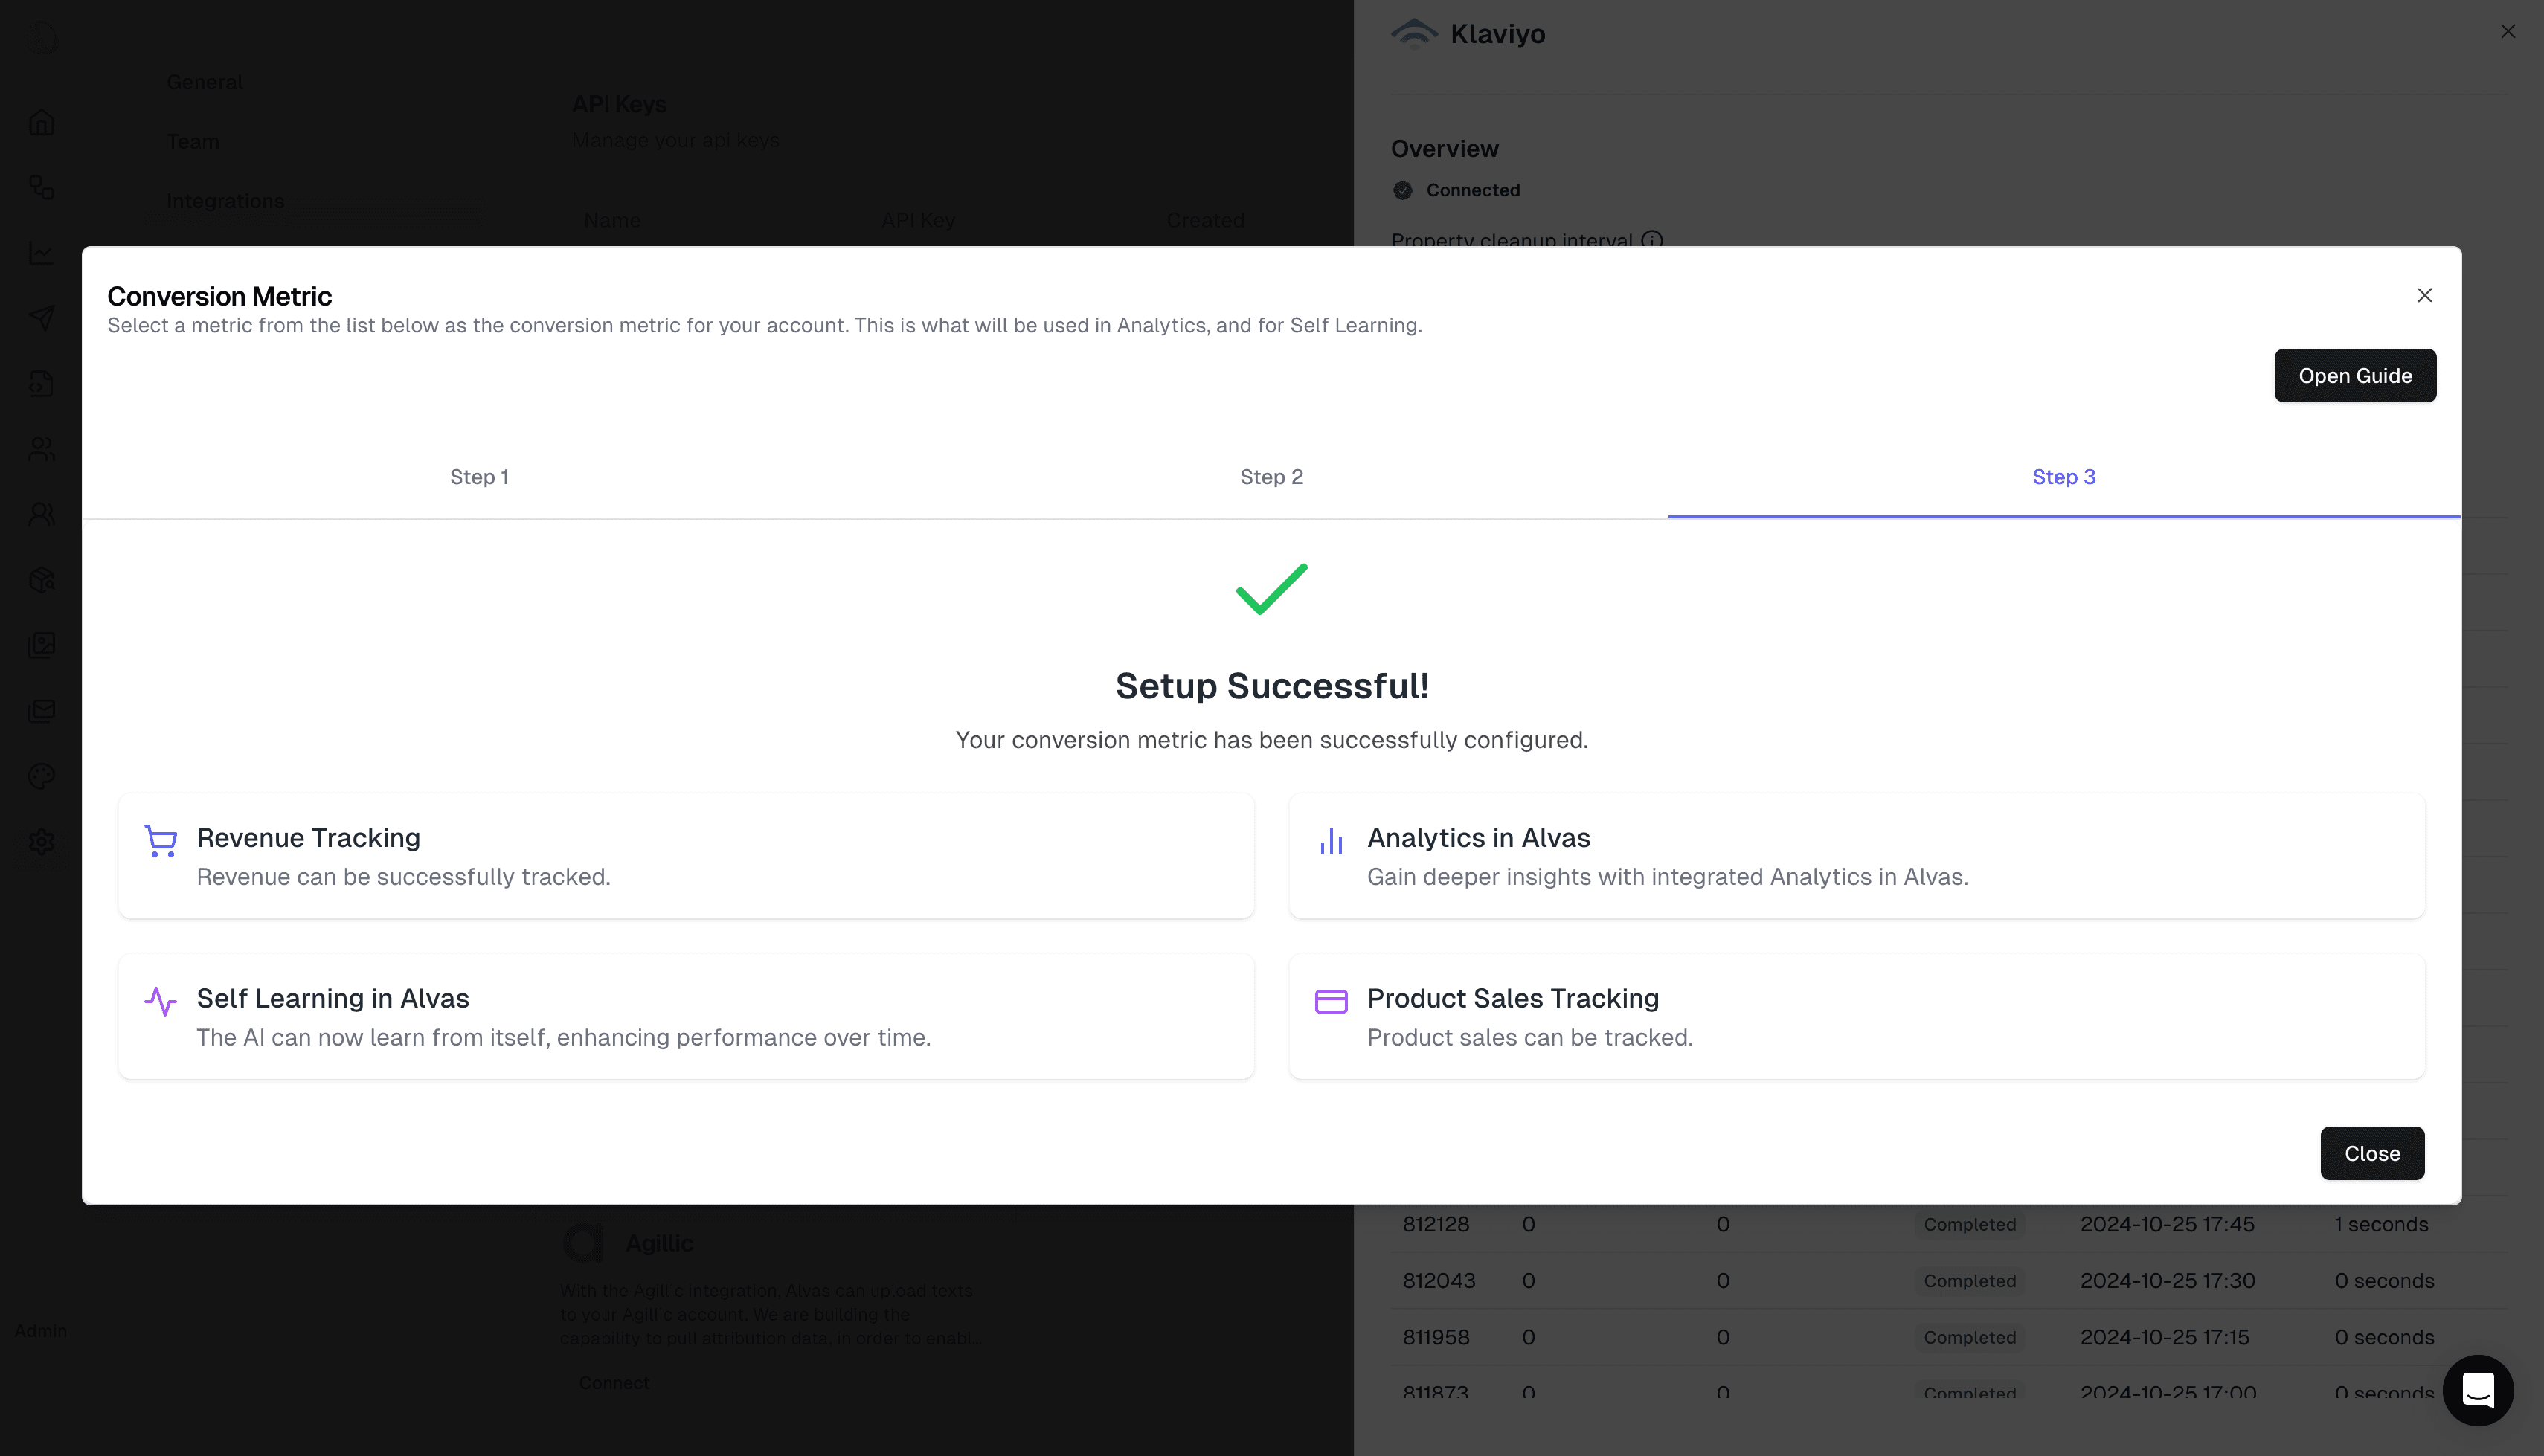Click job ID 812043 in Klaviyo table

coord(1438,1280)
